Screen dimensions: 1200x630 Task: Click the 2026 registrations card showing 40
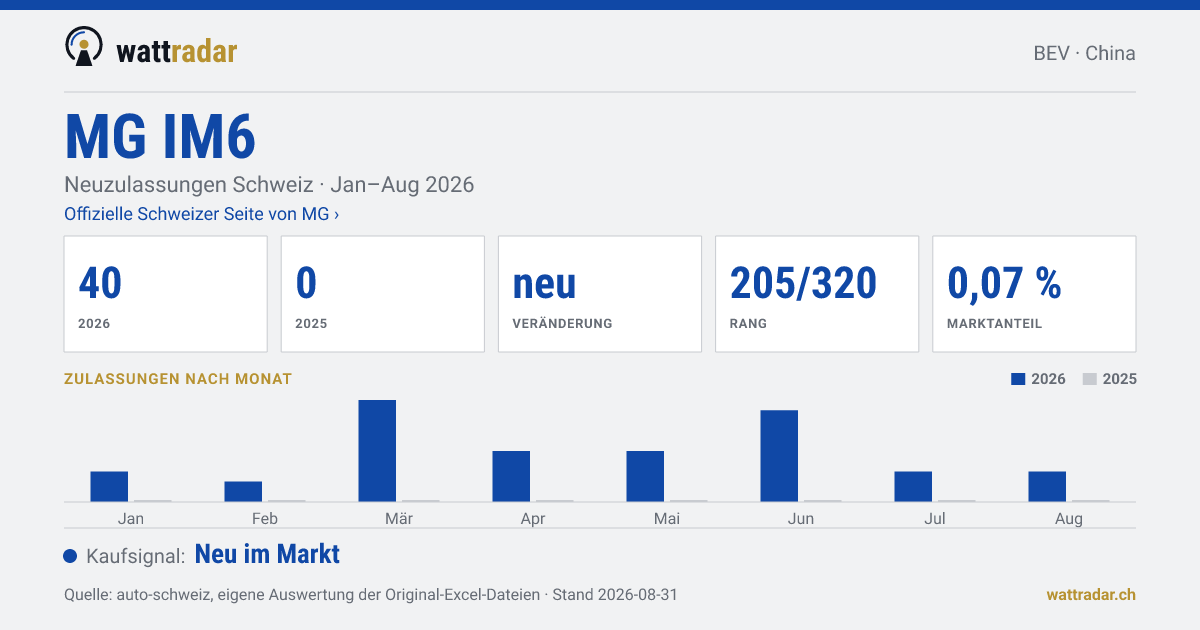166,294
